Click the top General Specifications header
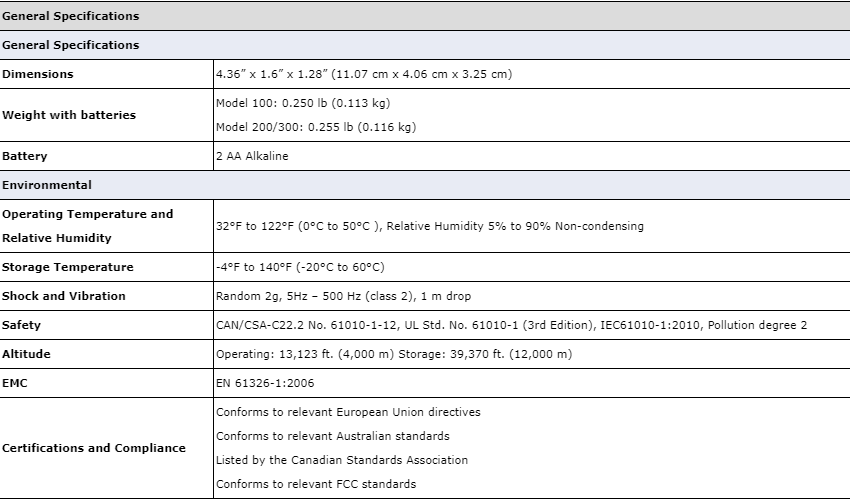Viewport: 850px width, 499px height. 425,16
